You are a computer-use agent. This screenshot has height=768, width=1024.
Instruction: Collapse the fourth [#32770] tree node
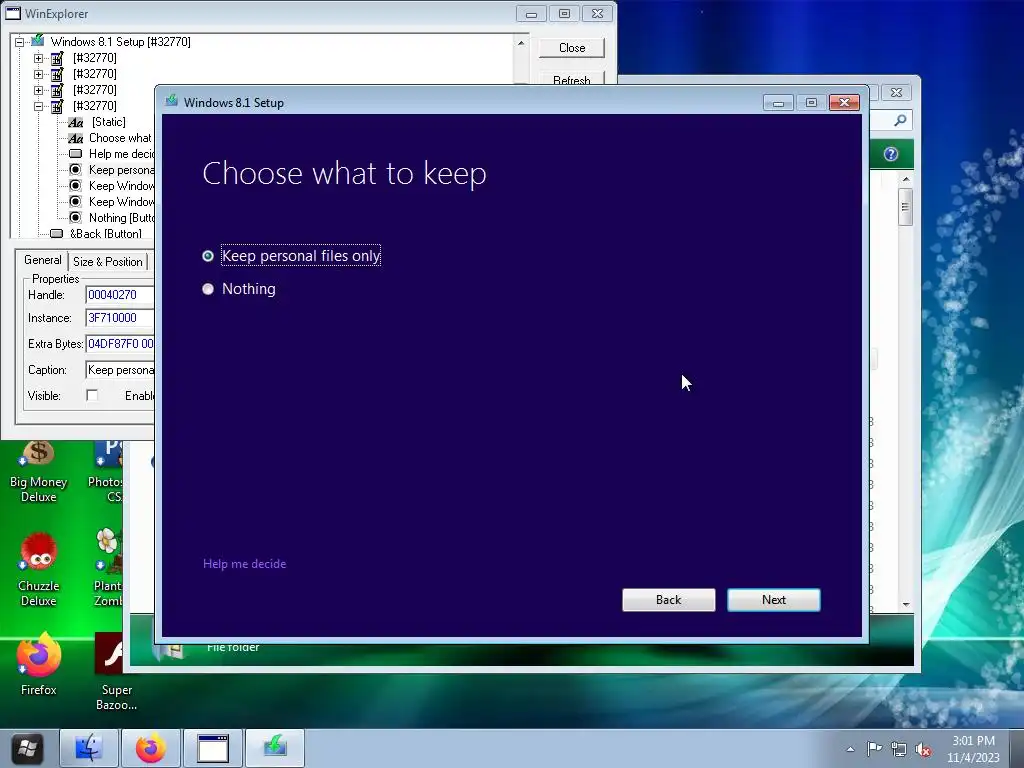tap(39, 106)
